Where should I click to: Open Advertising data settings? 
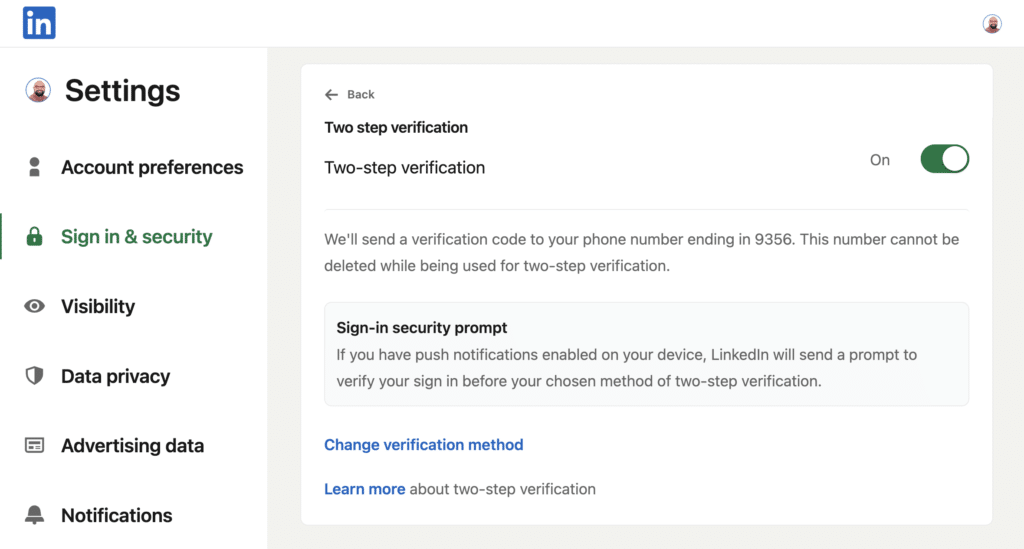point(133,445)
